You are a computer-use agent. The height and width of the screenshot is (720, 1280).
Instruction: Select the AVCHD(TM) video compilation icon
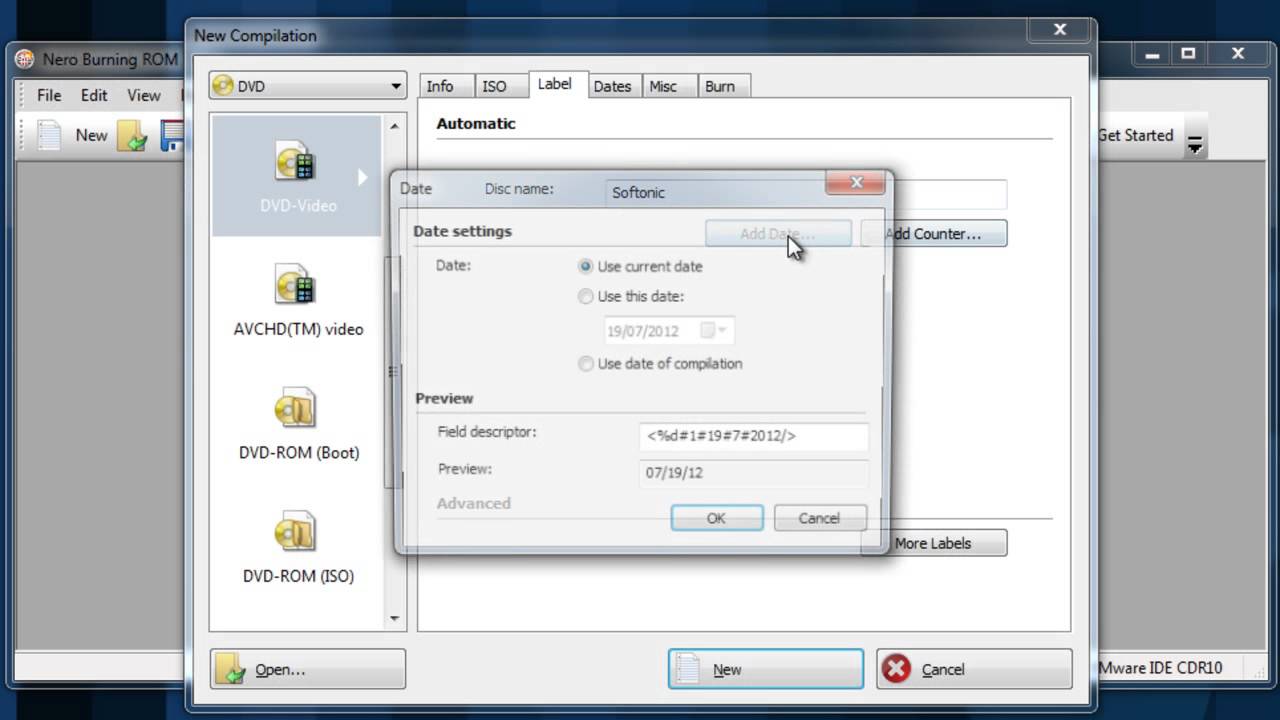pos(296,285)
